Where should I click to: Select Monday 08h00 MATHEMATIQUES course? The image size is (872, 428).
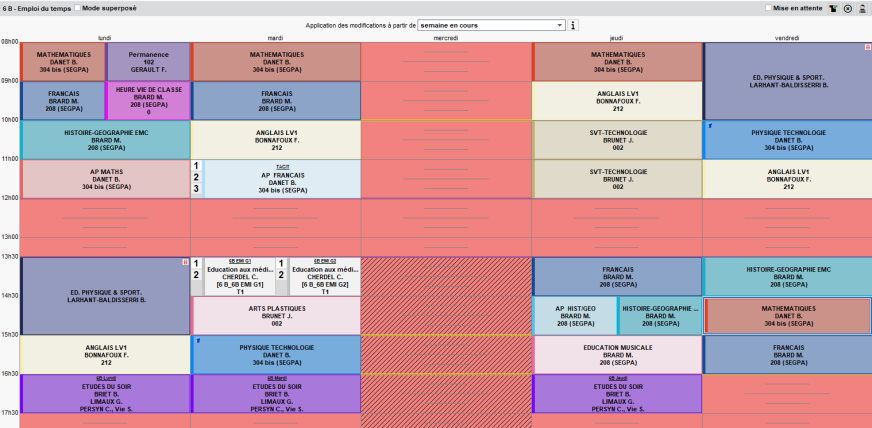pos(63,62)
